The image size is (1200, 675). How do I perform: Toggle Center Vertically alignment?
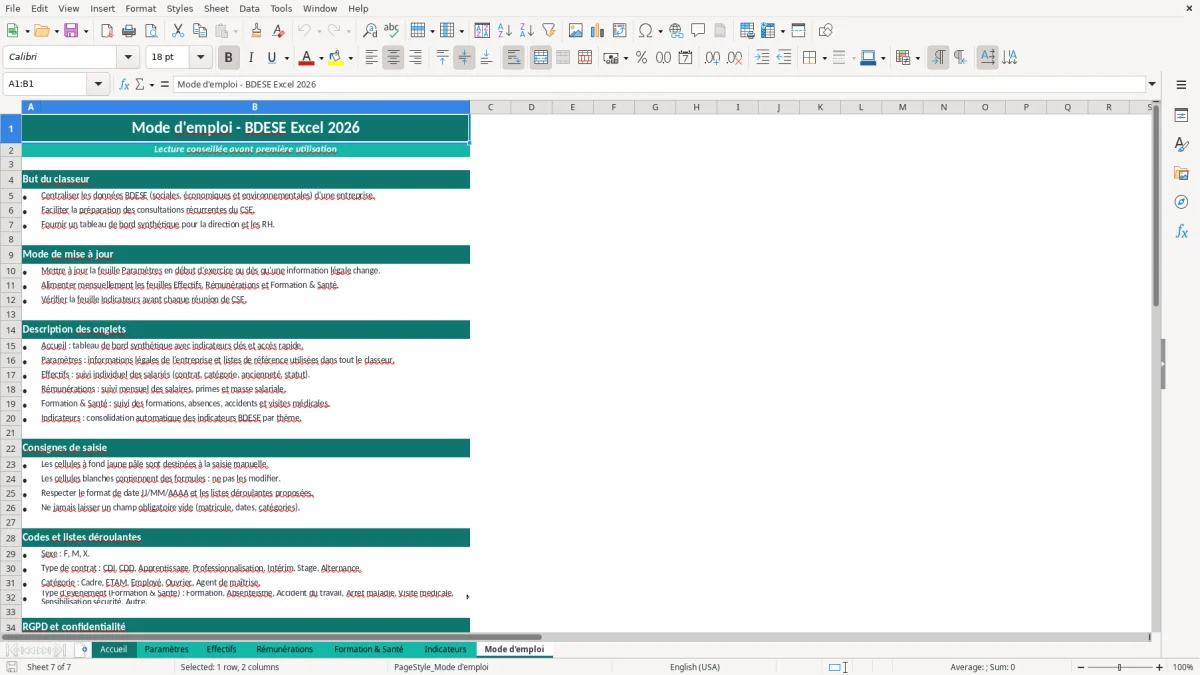pos(464,58)
